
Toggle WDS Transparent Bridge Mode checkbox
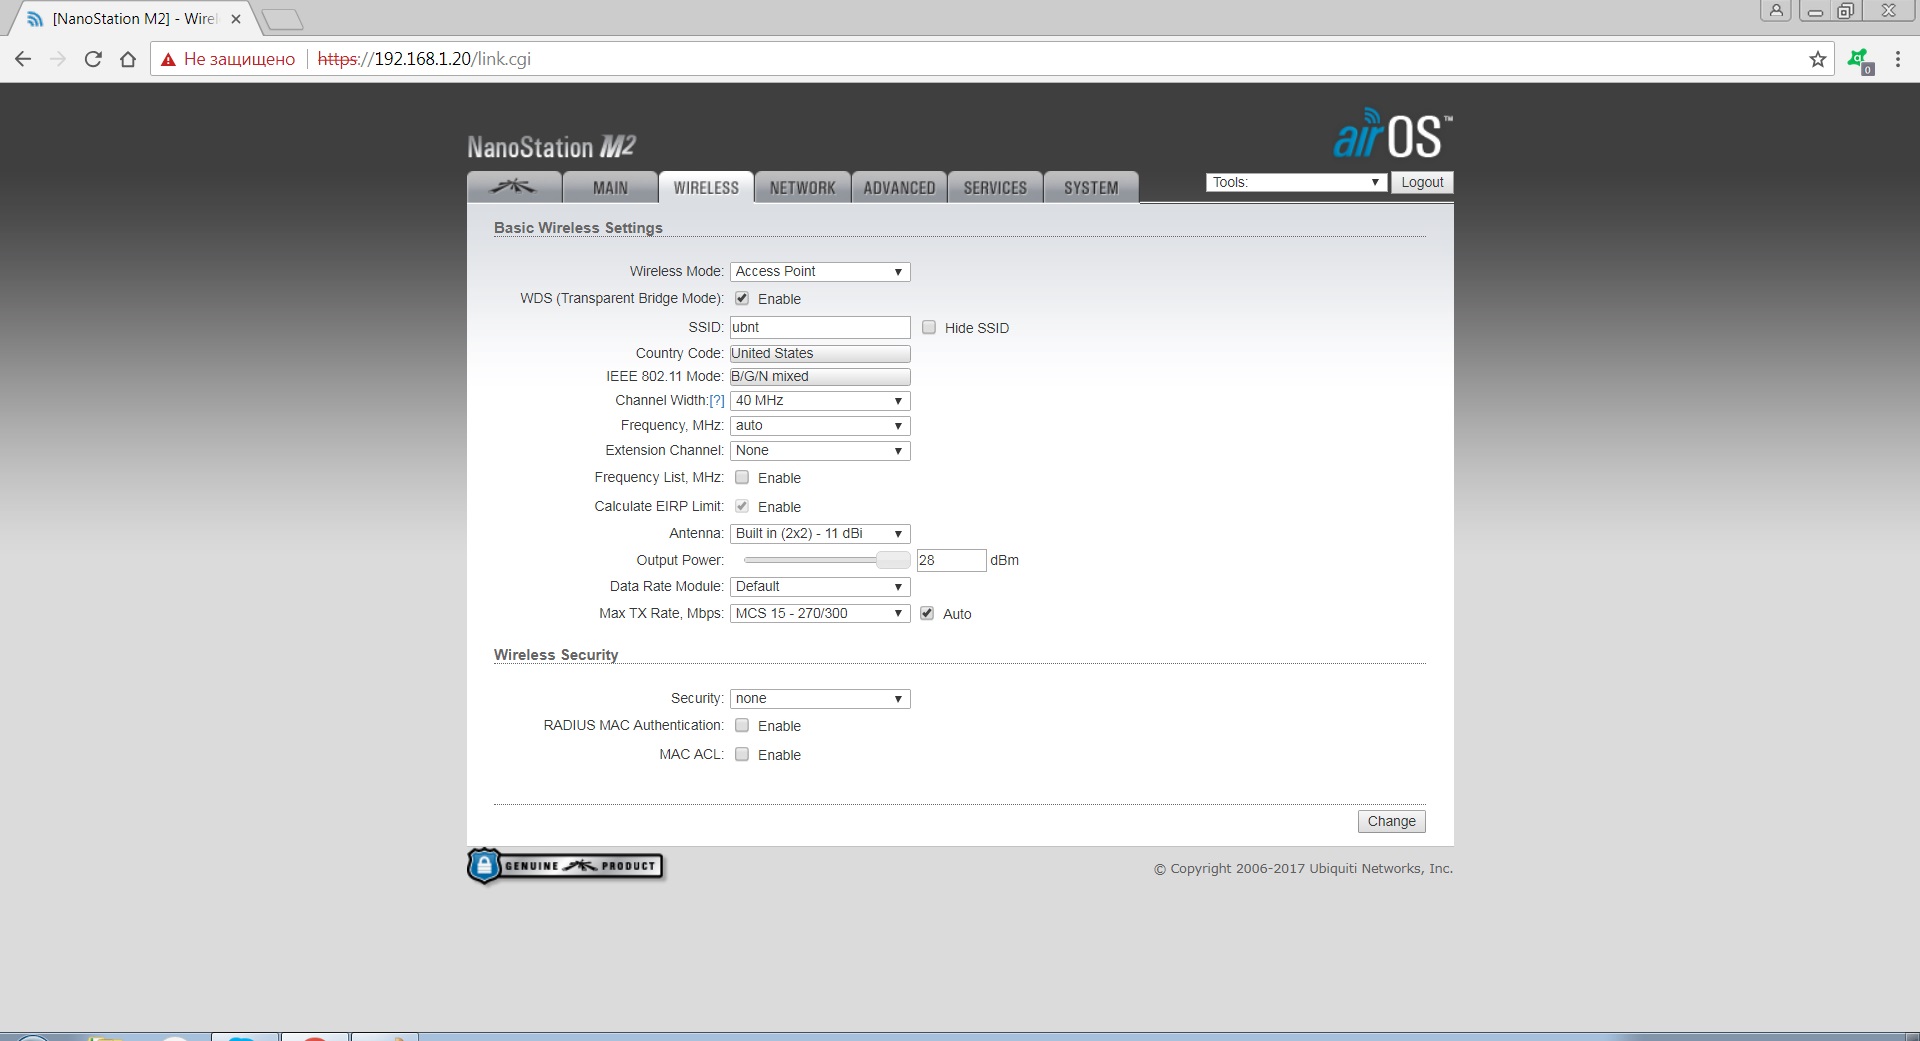tap(742, 298)
